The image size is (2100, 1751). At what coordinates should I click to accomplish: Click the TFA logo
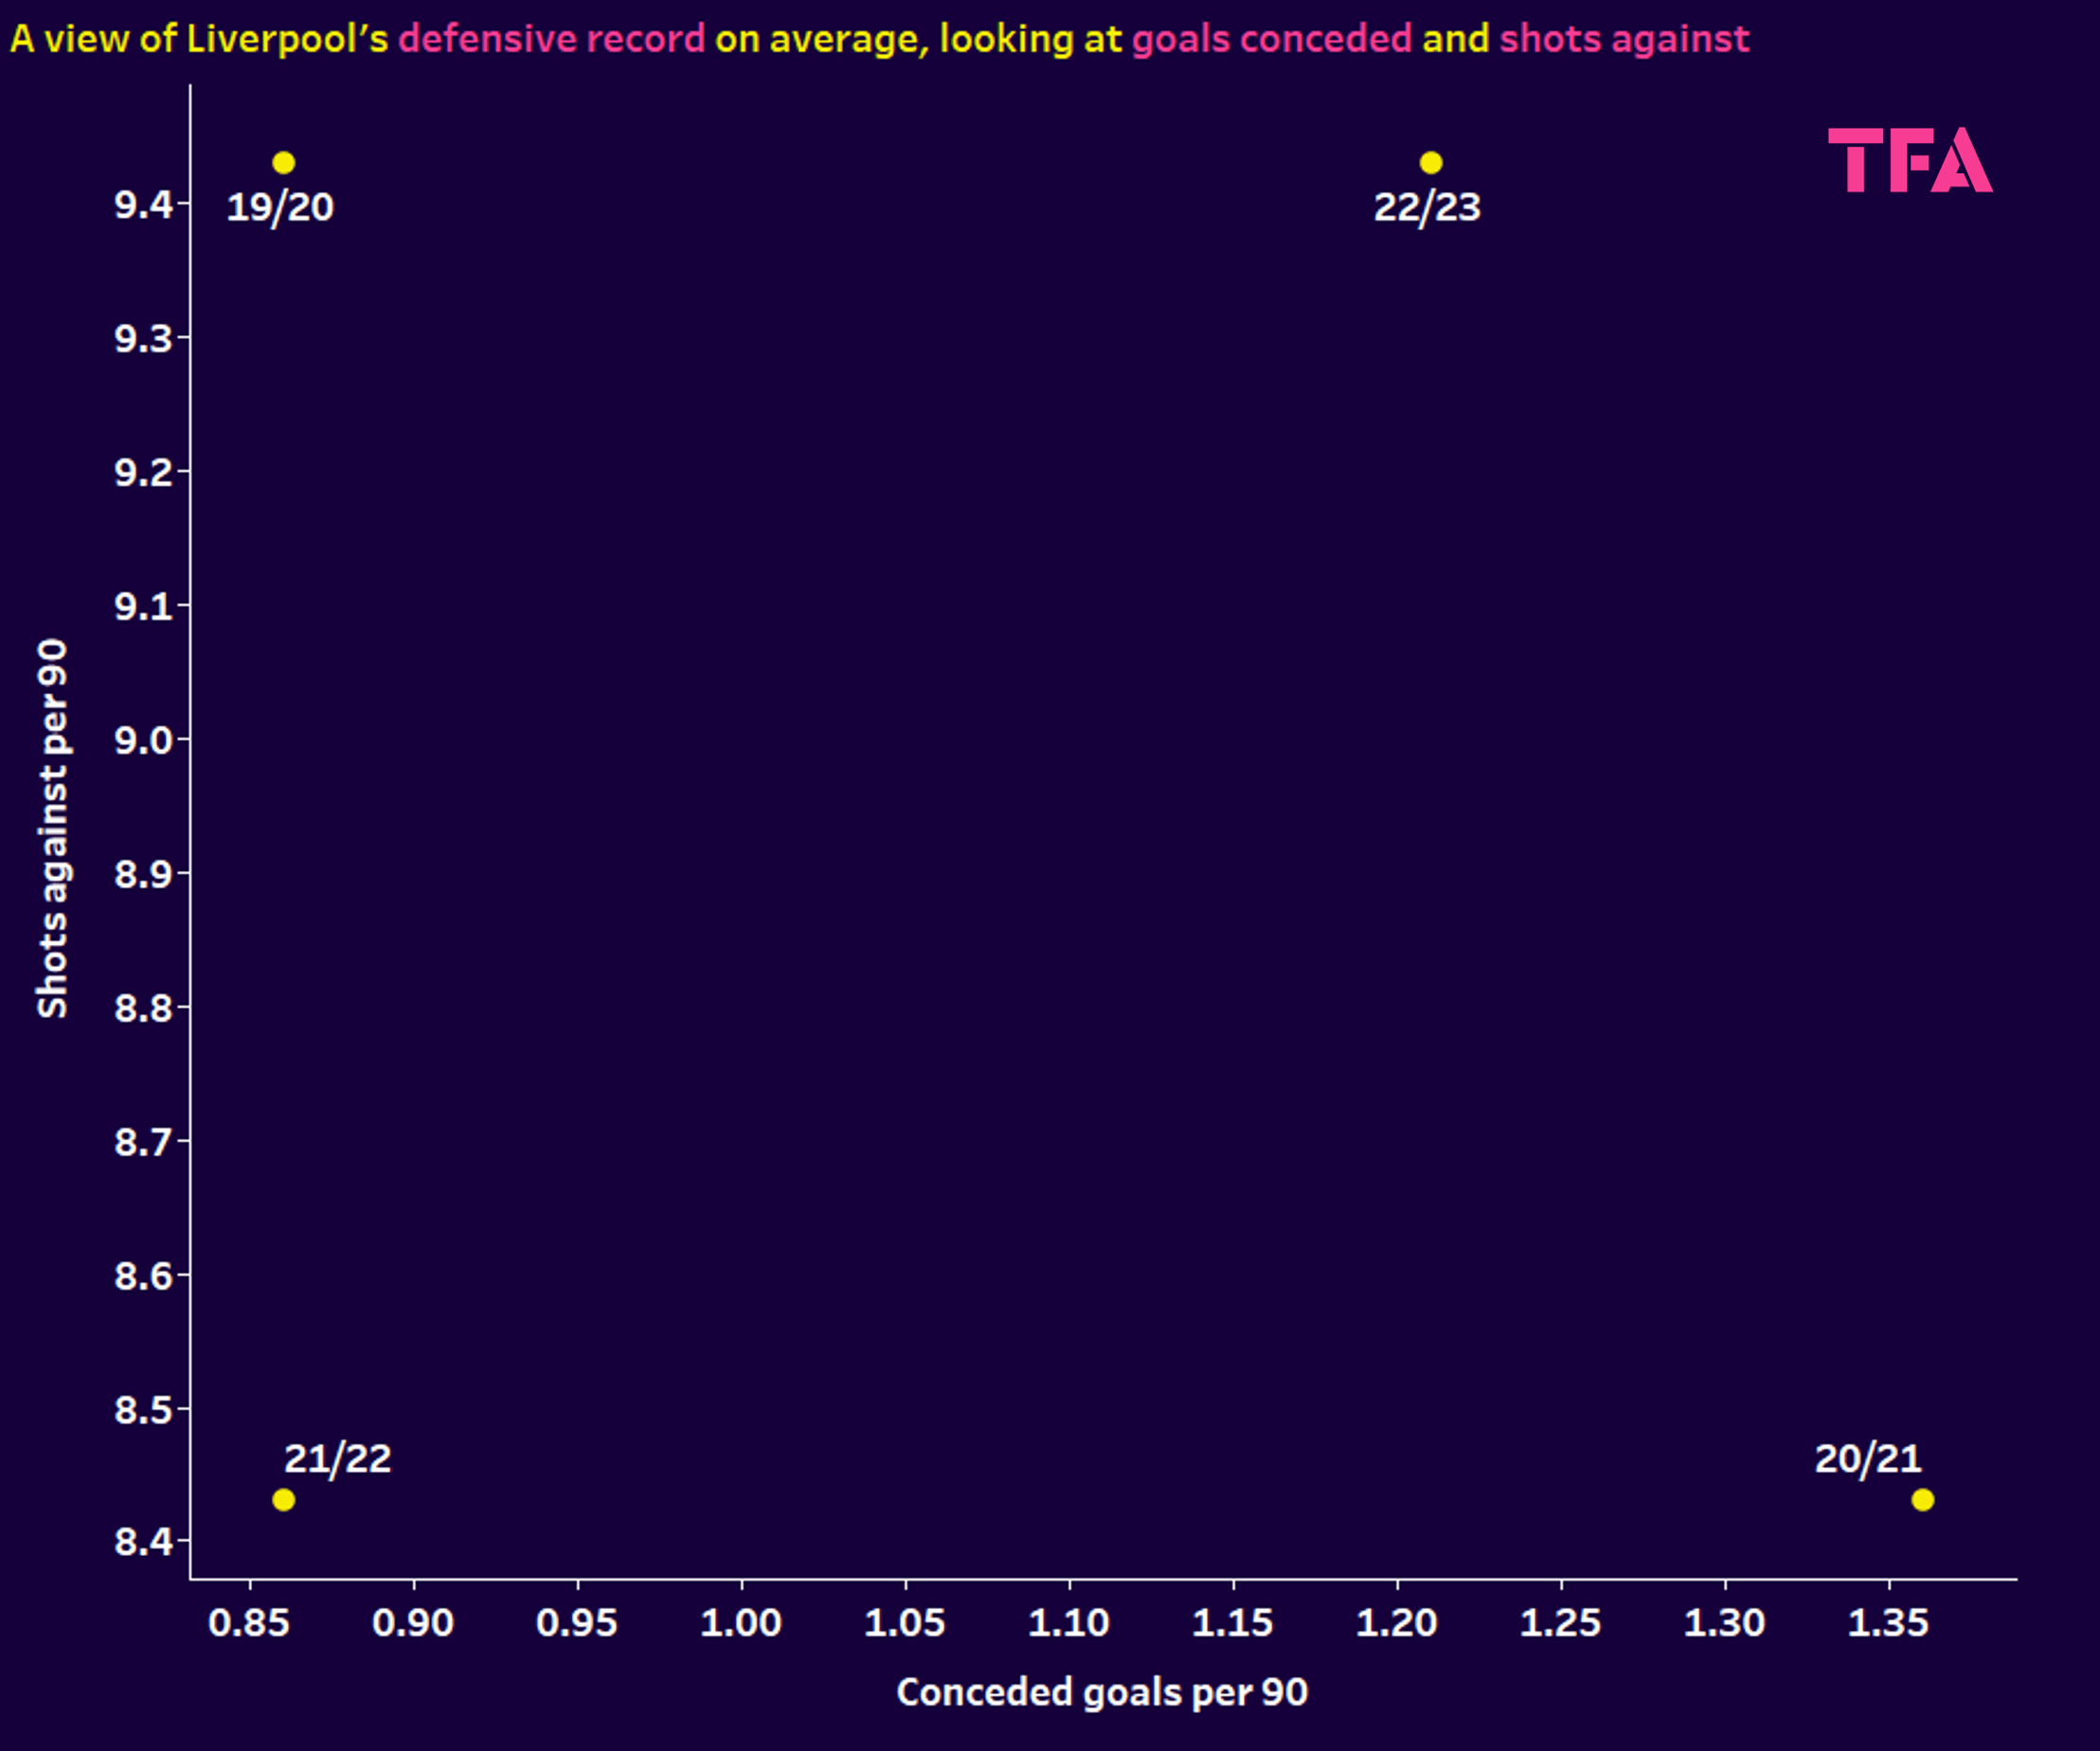(x=1910, y=160)
